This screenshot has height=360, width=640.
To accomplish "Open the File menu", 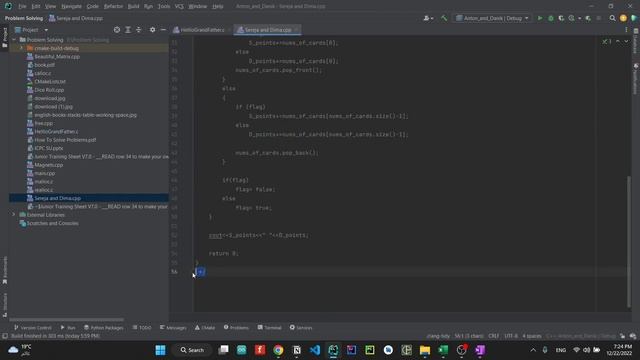I will point(22,6).
